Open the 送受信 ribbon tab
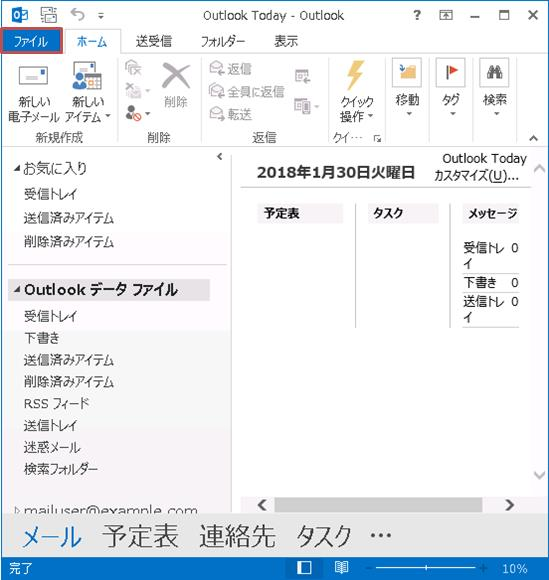This screenshot has width=549, height=580. 154,41
